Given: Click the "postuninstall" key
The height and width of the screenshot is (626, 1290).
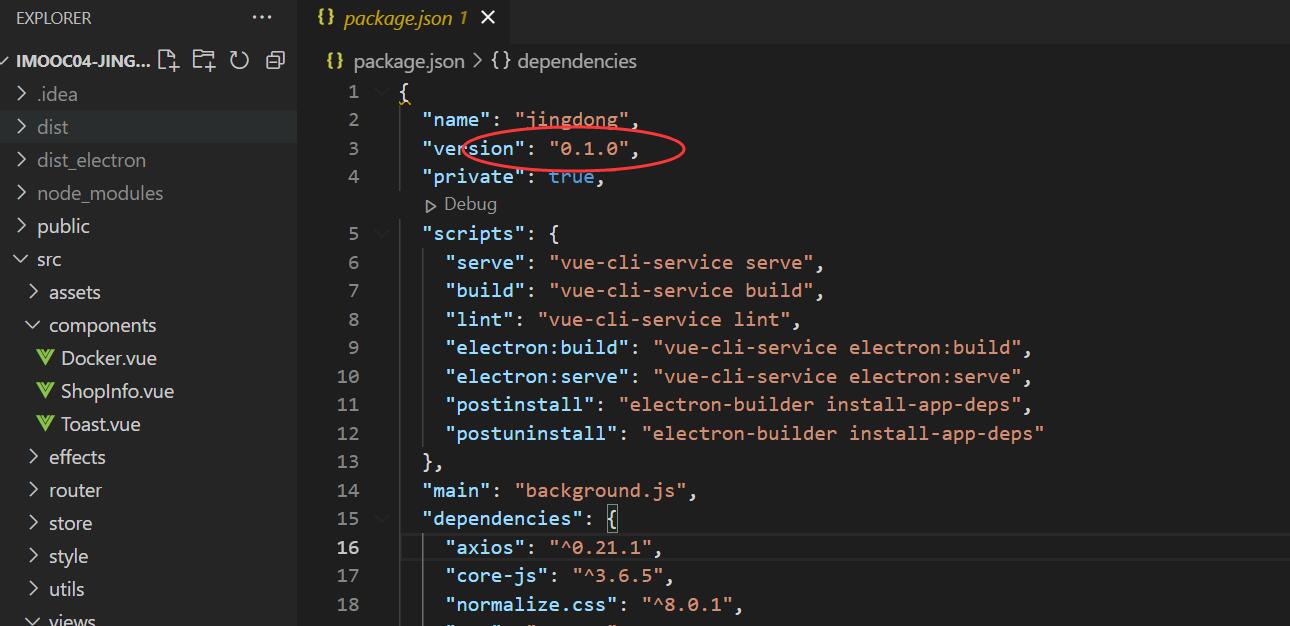Looking at the screenshot, I should [x=532, y=433].
